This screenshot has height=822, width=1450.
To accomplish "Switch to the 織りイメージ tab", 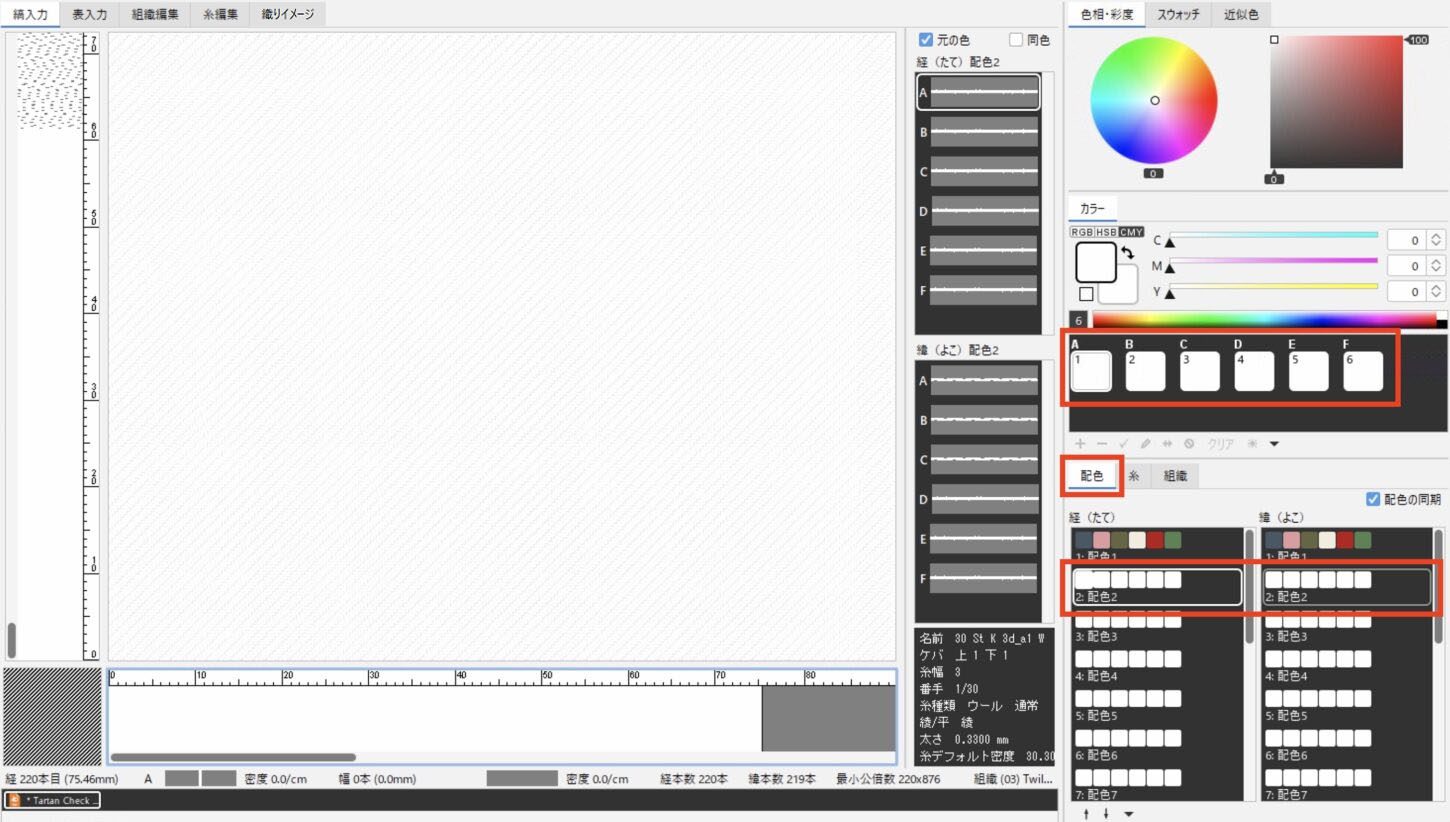I will point(287,14).
